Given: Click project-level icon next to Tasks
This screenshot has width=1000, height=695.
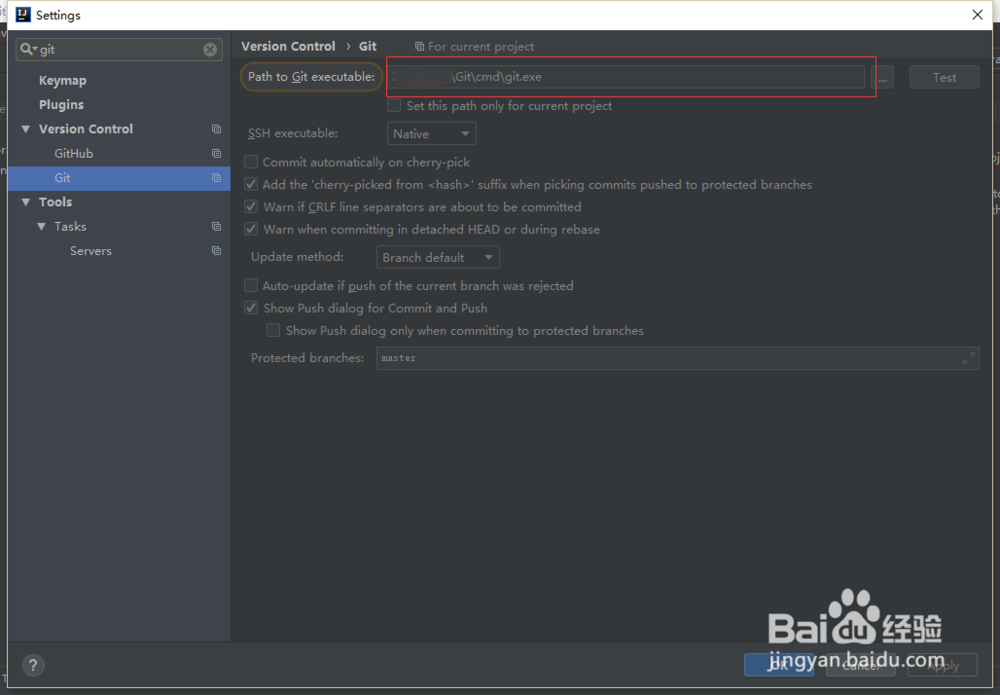Looking at the screenshot, I should [216, 226].
